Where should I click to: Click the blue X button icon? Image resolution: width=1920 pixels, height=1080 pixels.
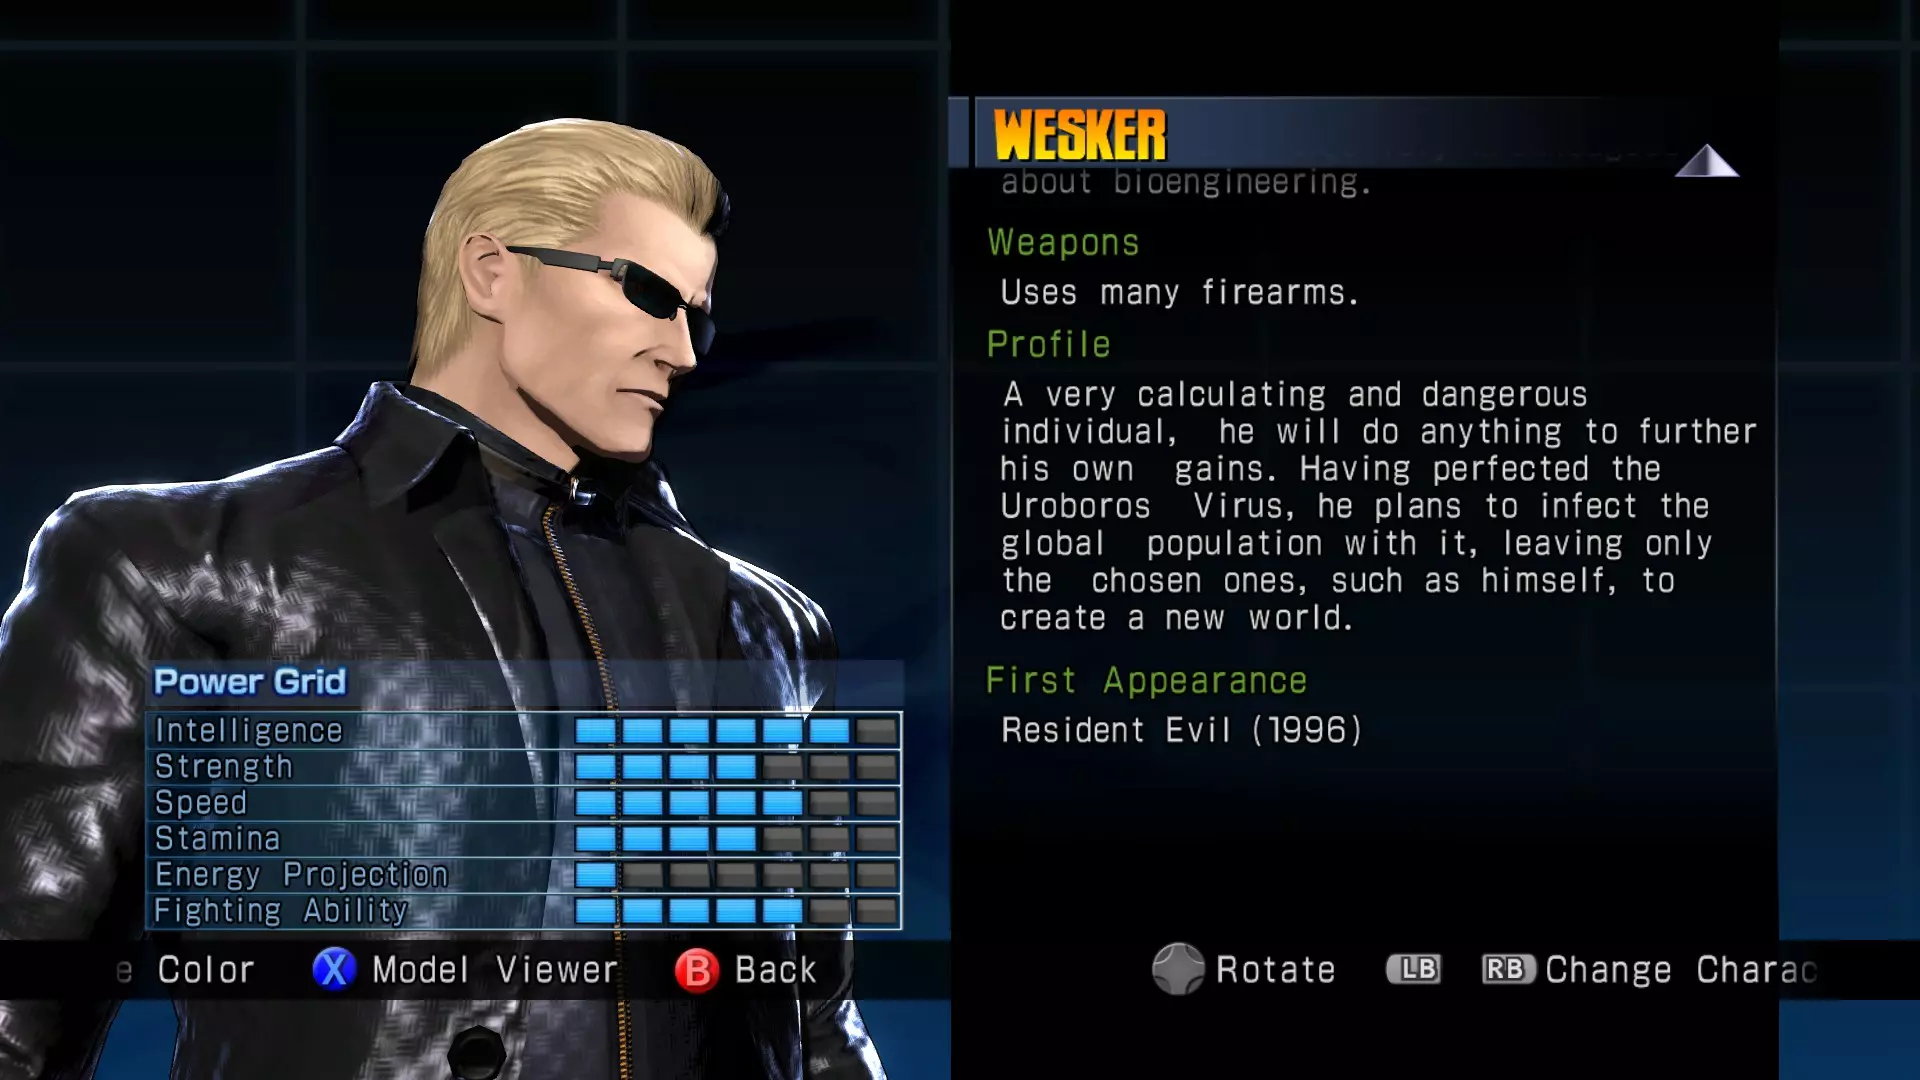[334, 969]
